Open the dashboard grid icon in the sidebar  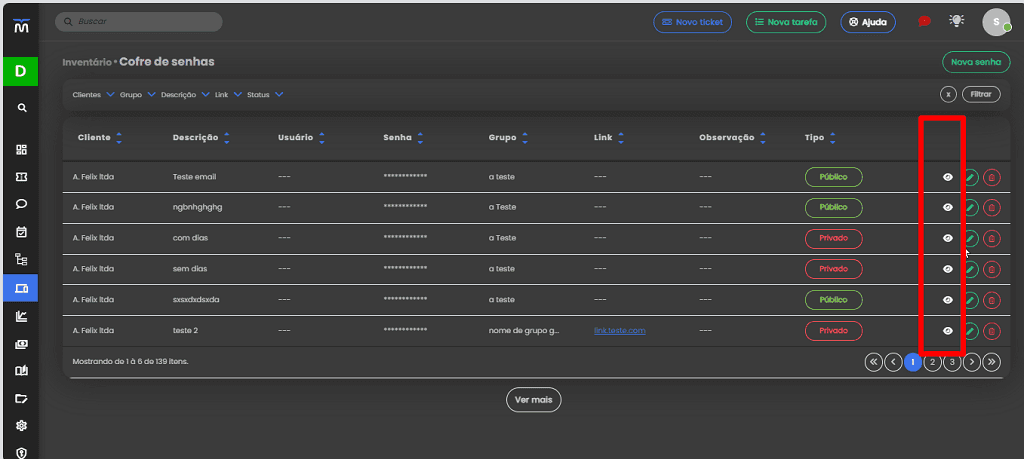pyautogui.click(x=22, y=150)
